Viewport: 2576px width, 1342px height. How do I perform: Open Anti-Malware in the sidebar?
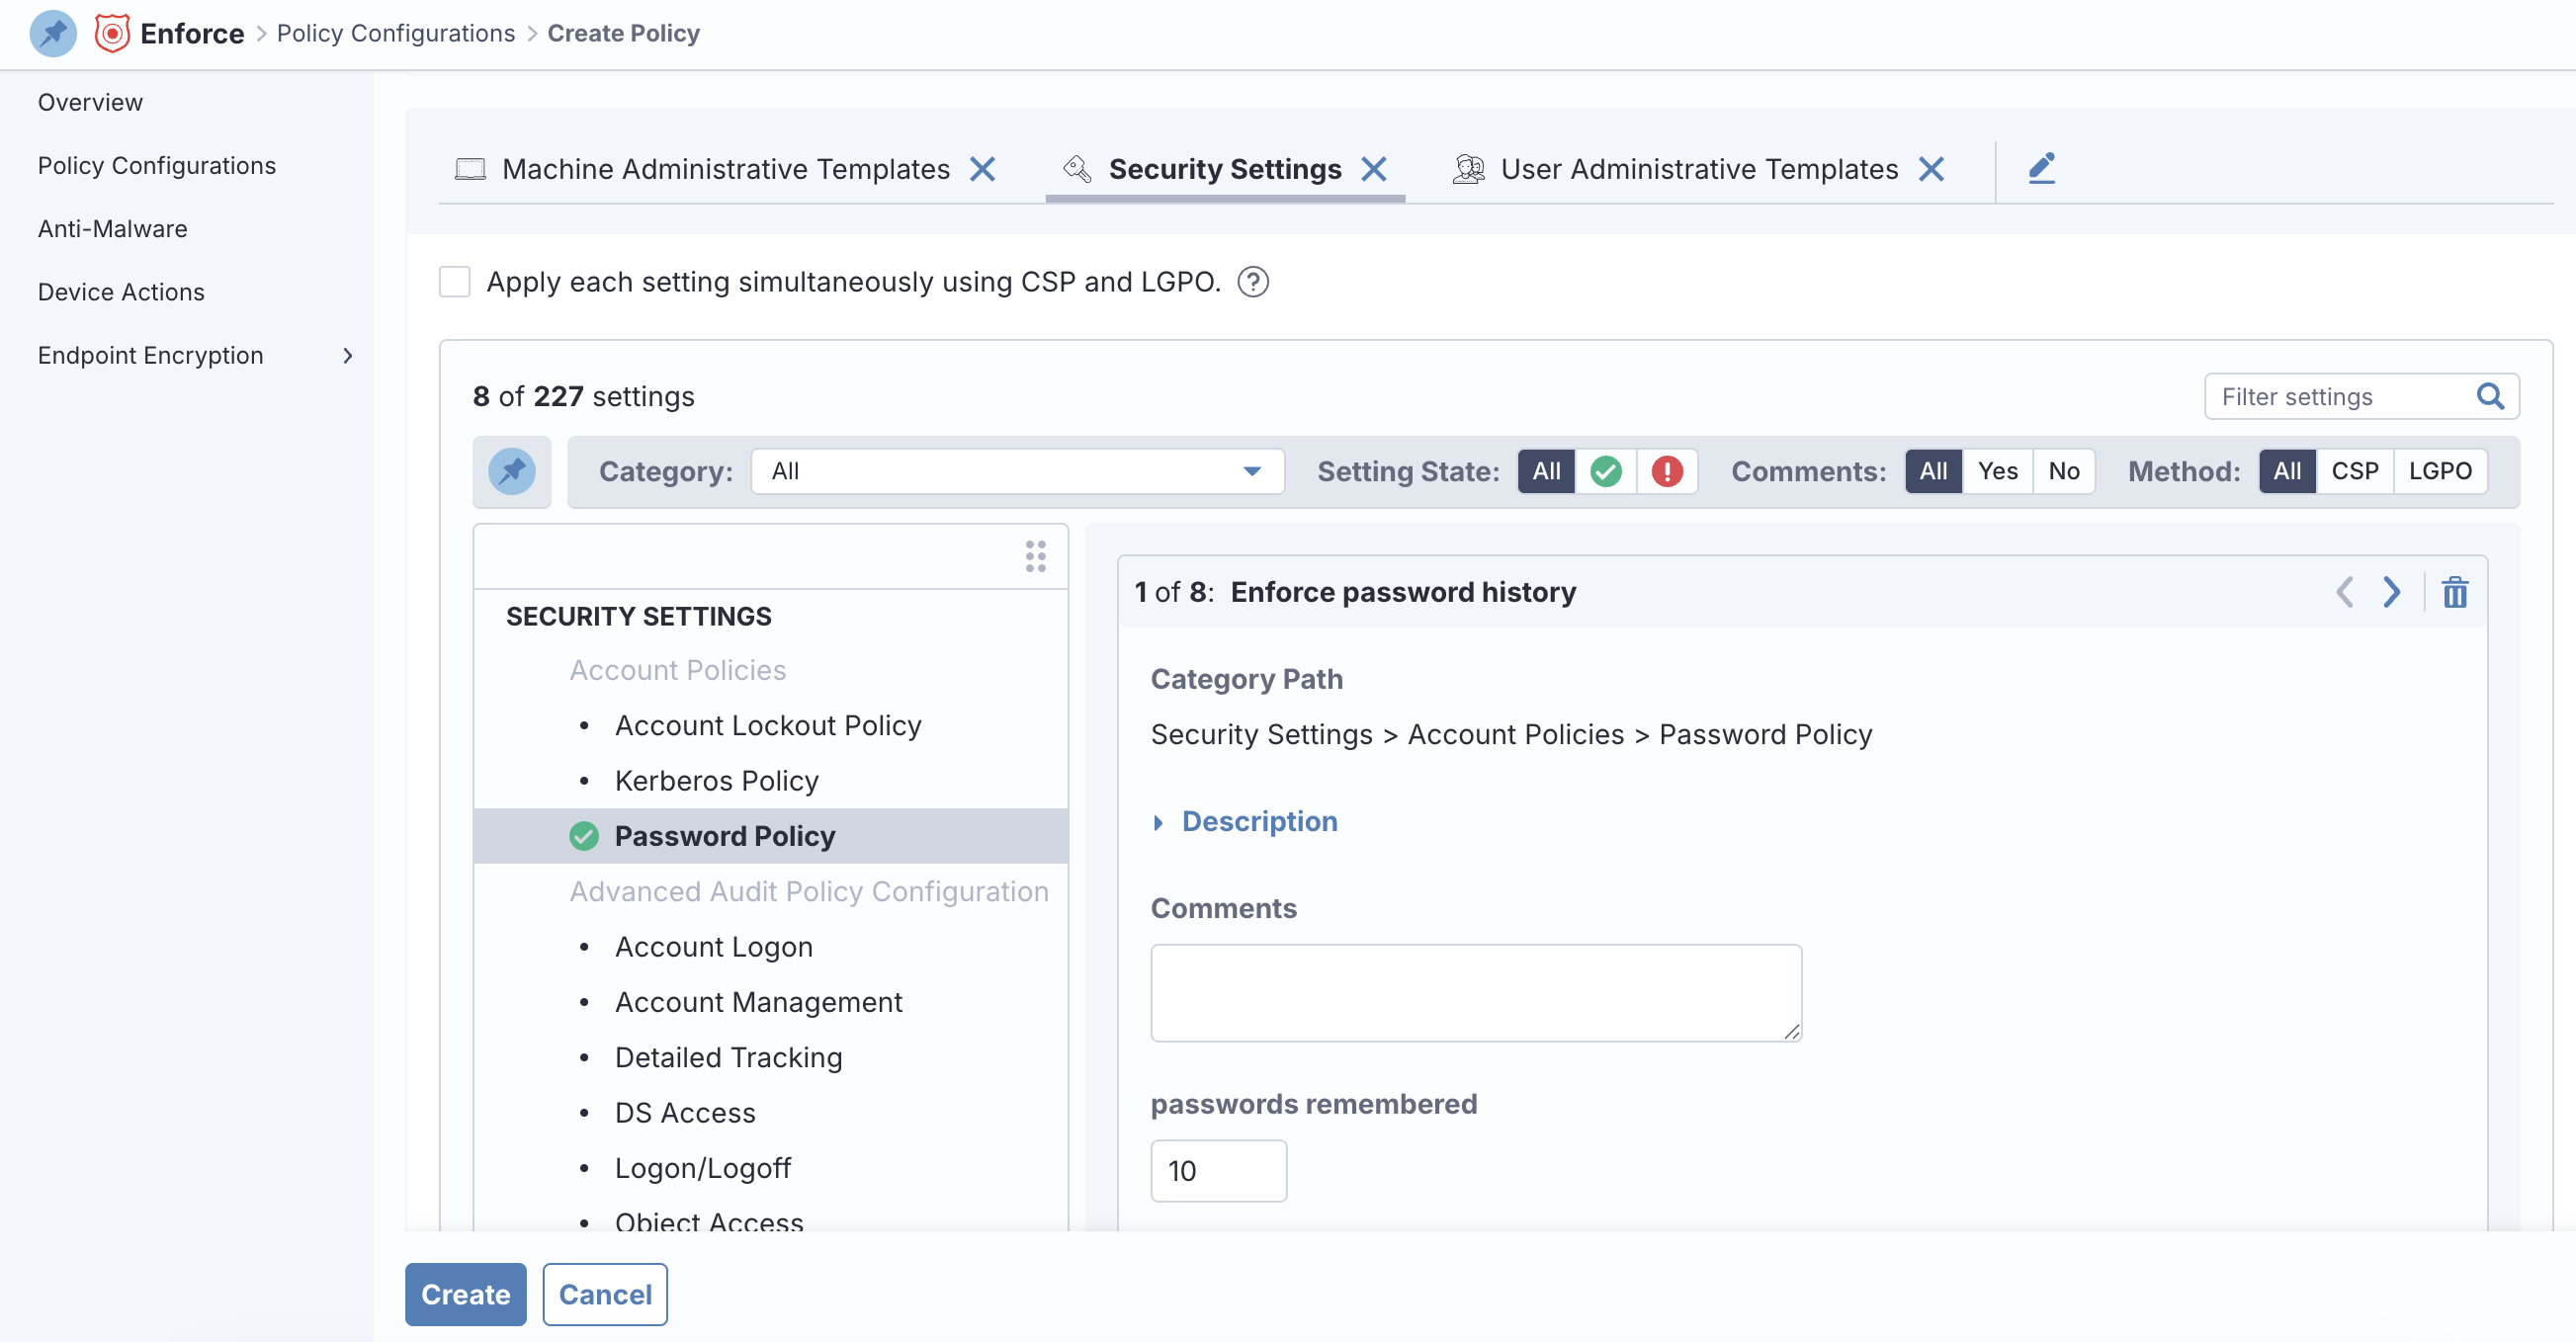tap(112, 228)
